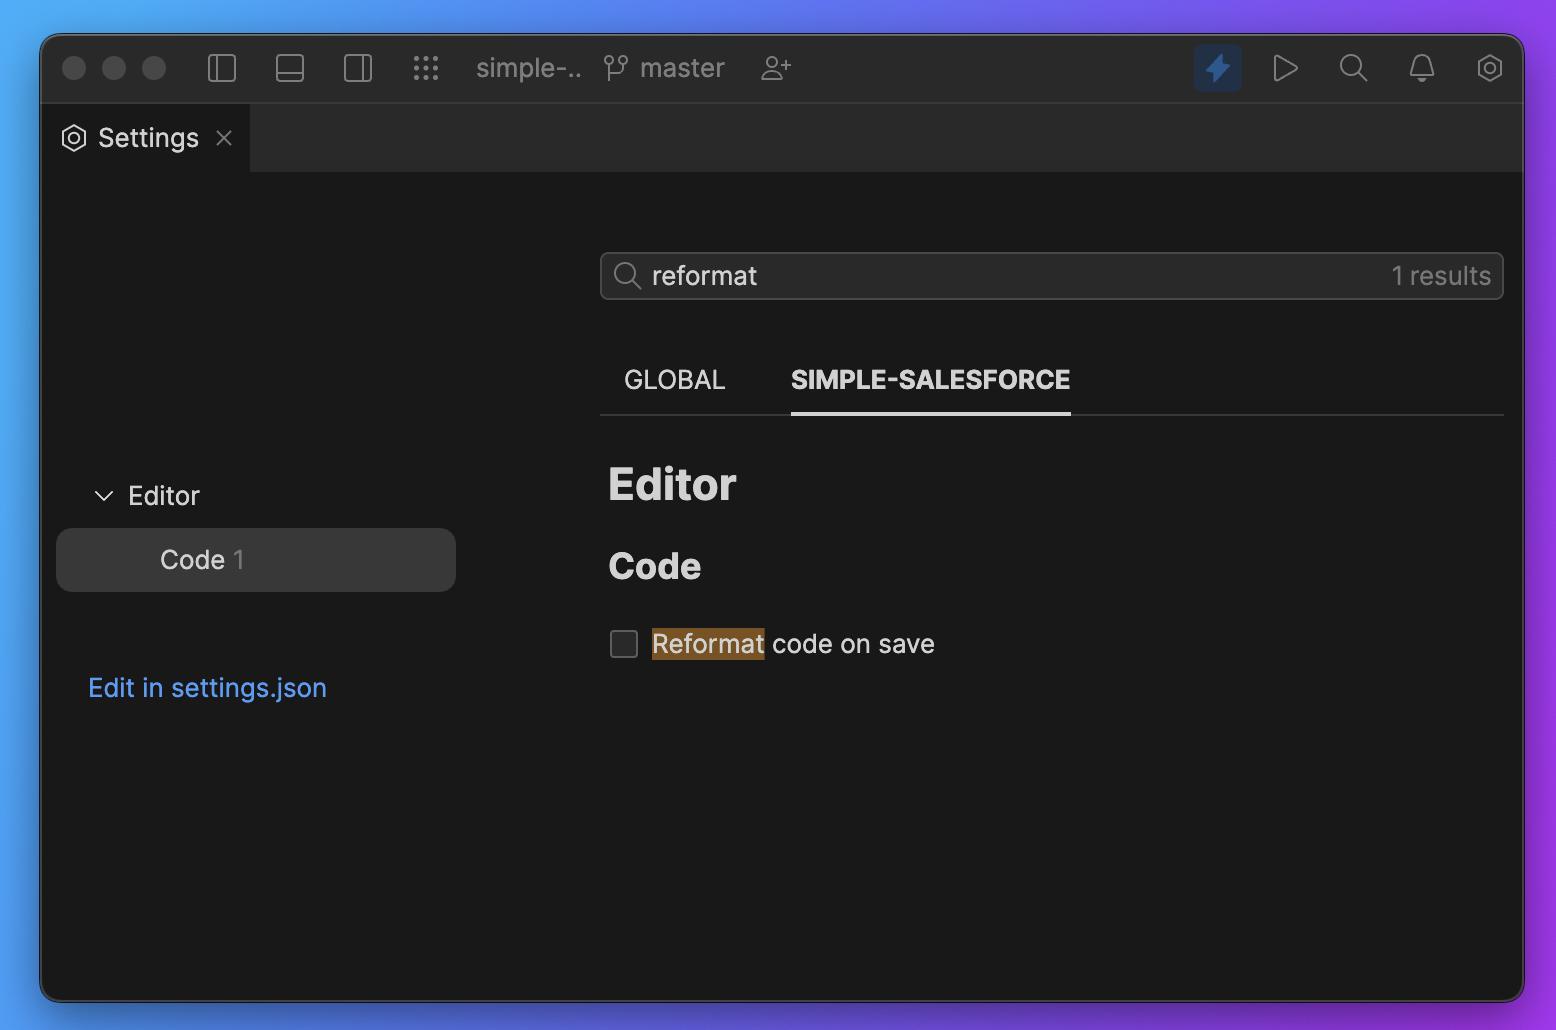Open the simple-.. project name selector
1556x1030 pixels.
(x=528, y=68)
